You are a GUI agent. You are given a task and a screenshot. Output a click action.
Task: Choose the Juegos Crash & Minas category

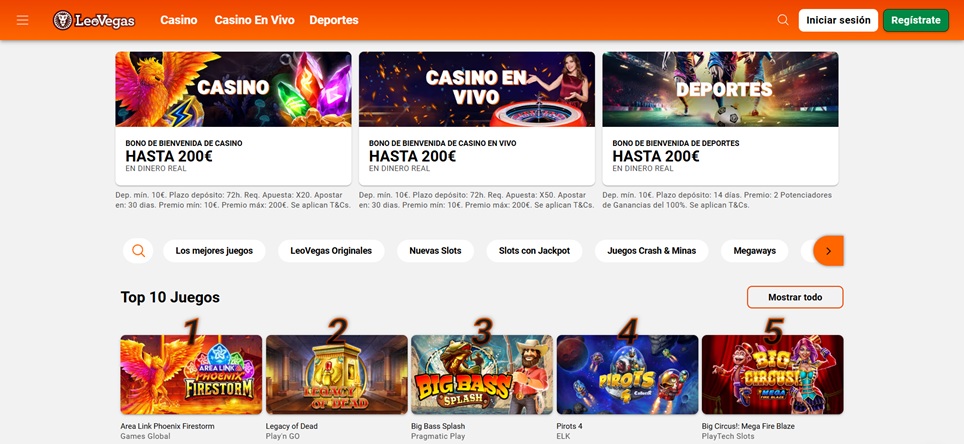(652, 251)
